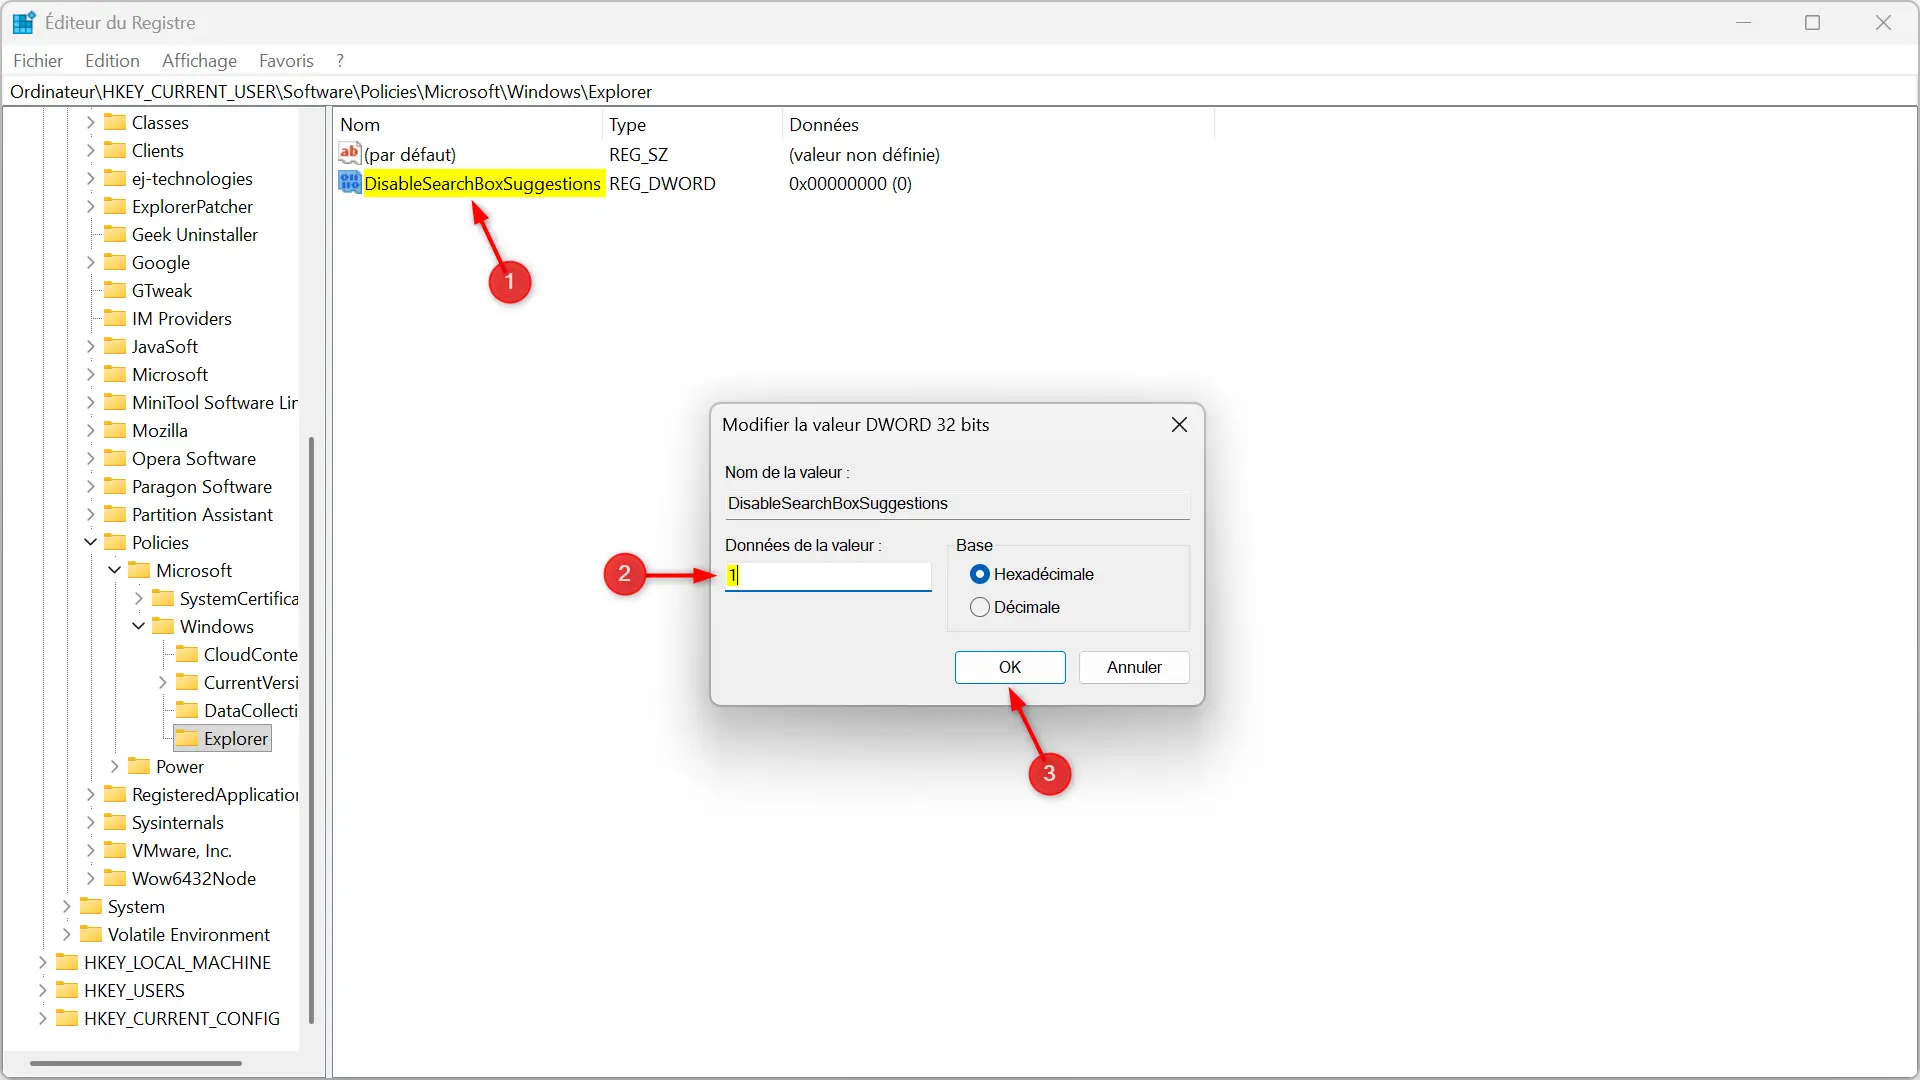Viewport: 1920px width, 1080px height.
Task: Select the HKEY_CURRENT_CONFIG tree item
Action: tap(181, 1018)
